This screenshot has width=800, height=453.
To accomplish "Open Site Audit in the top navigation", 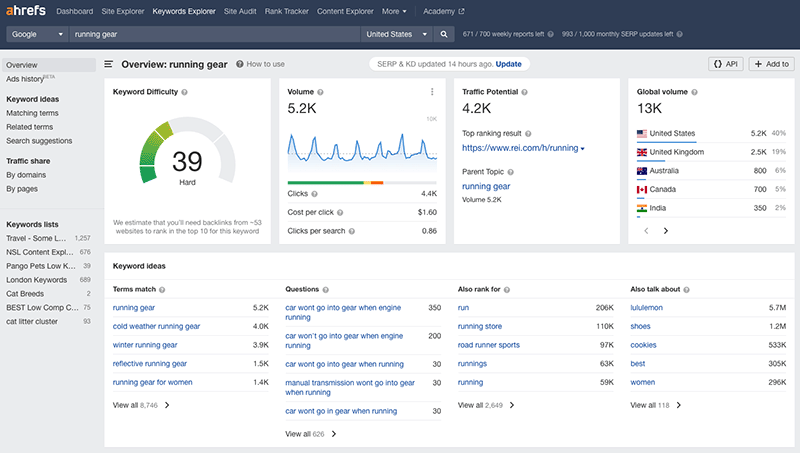I will (x=240, y=11).
